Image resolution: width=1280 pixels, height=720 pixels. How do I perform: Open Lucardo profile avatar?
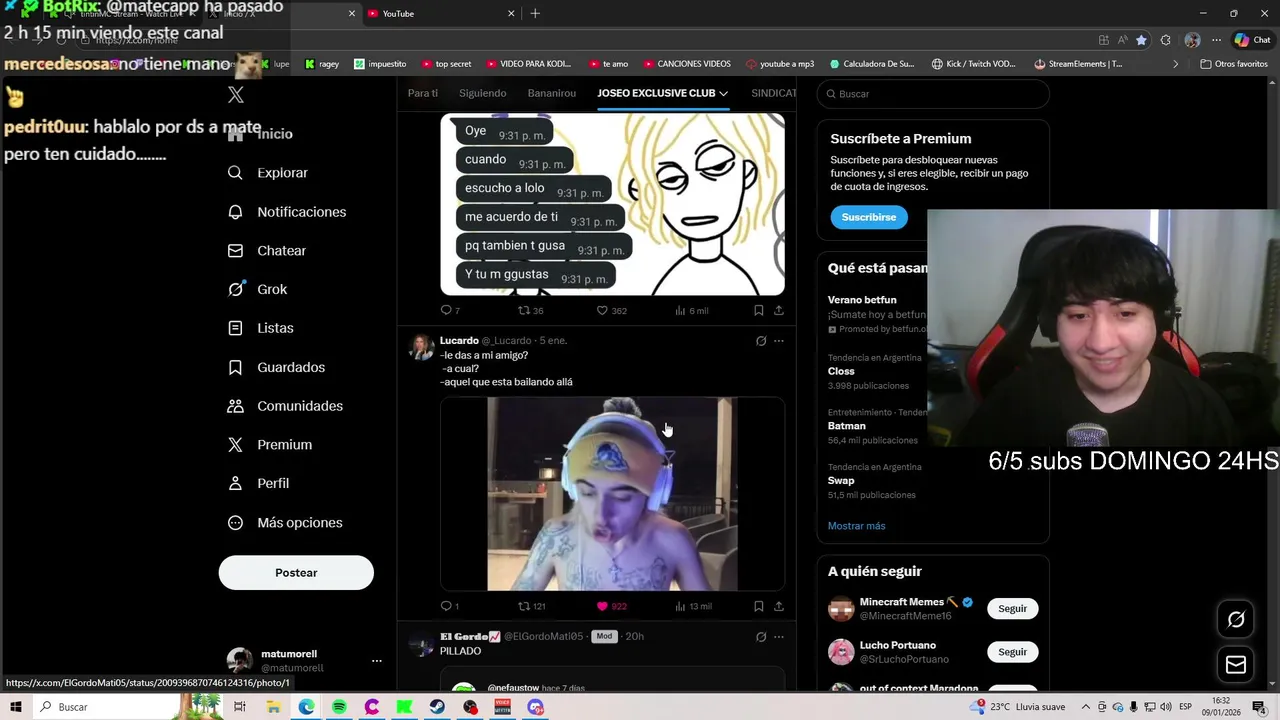(x=421, y=347)
